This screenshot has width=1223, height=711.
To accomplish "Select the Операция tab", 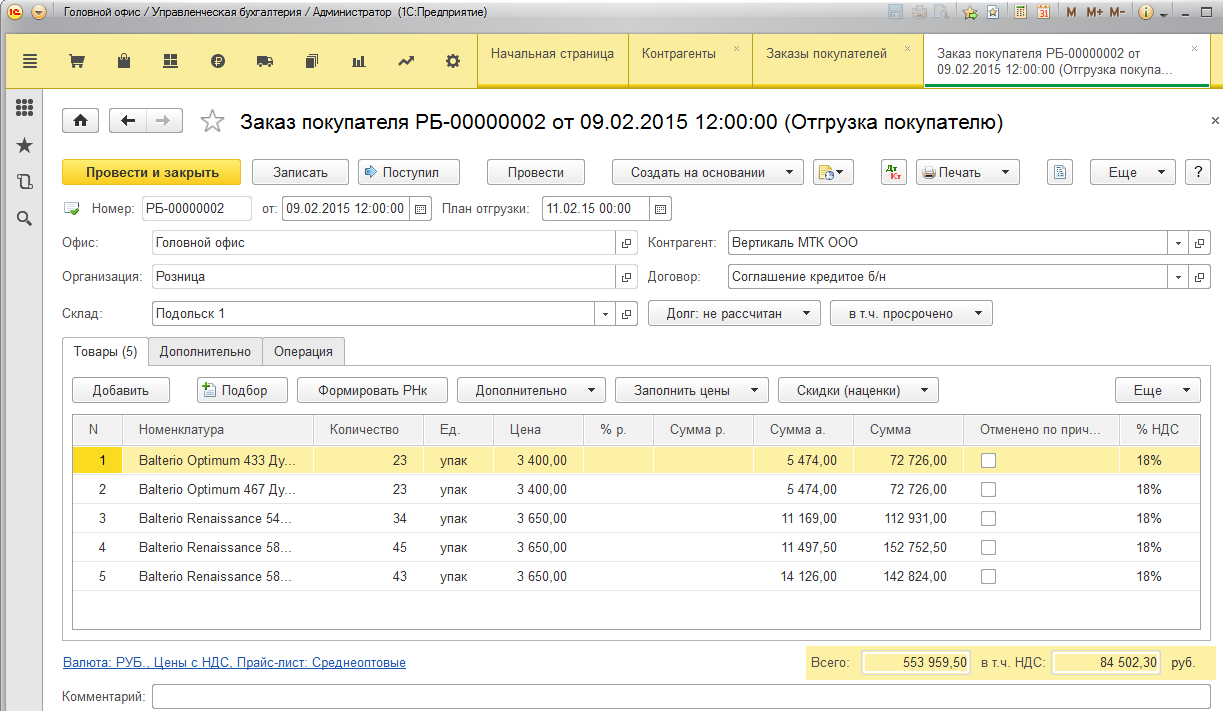I will (304, 352).
